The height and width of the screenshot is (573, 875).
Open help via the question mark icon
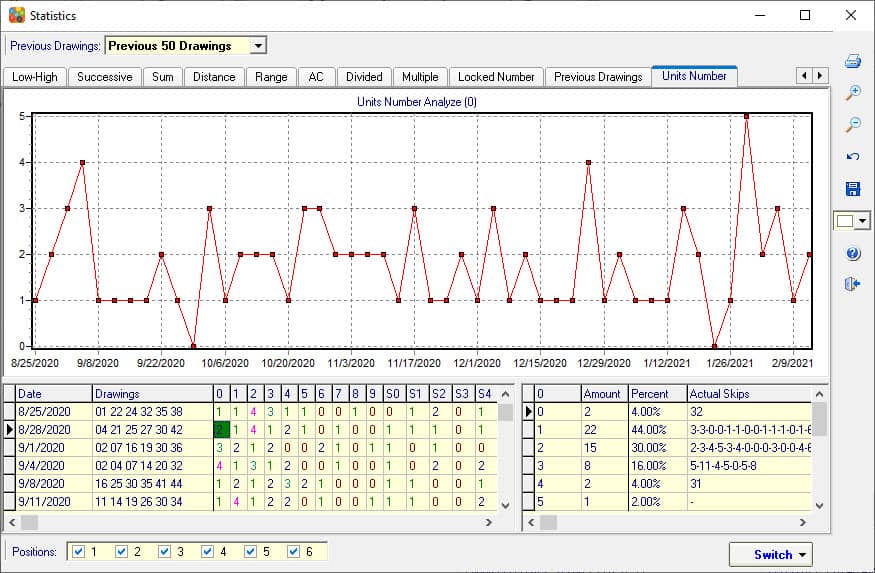coord(853,253)
